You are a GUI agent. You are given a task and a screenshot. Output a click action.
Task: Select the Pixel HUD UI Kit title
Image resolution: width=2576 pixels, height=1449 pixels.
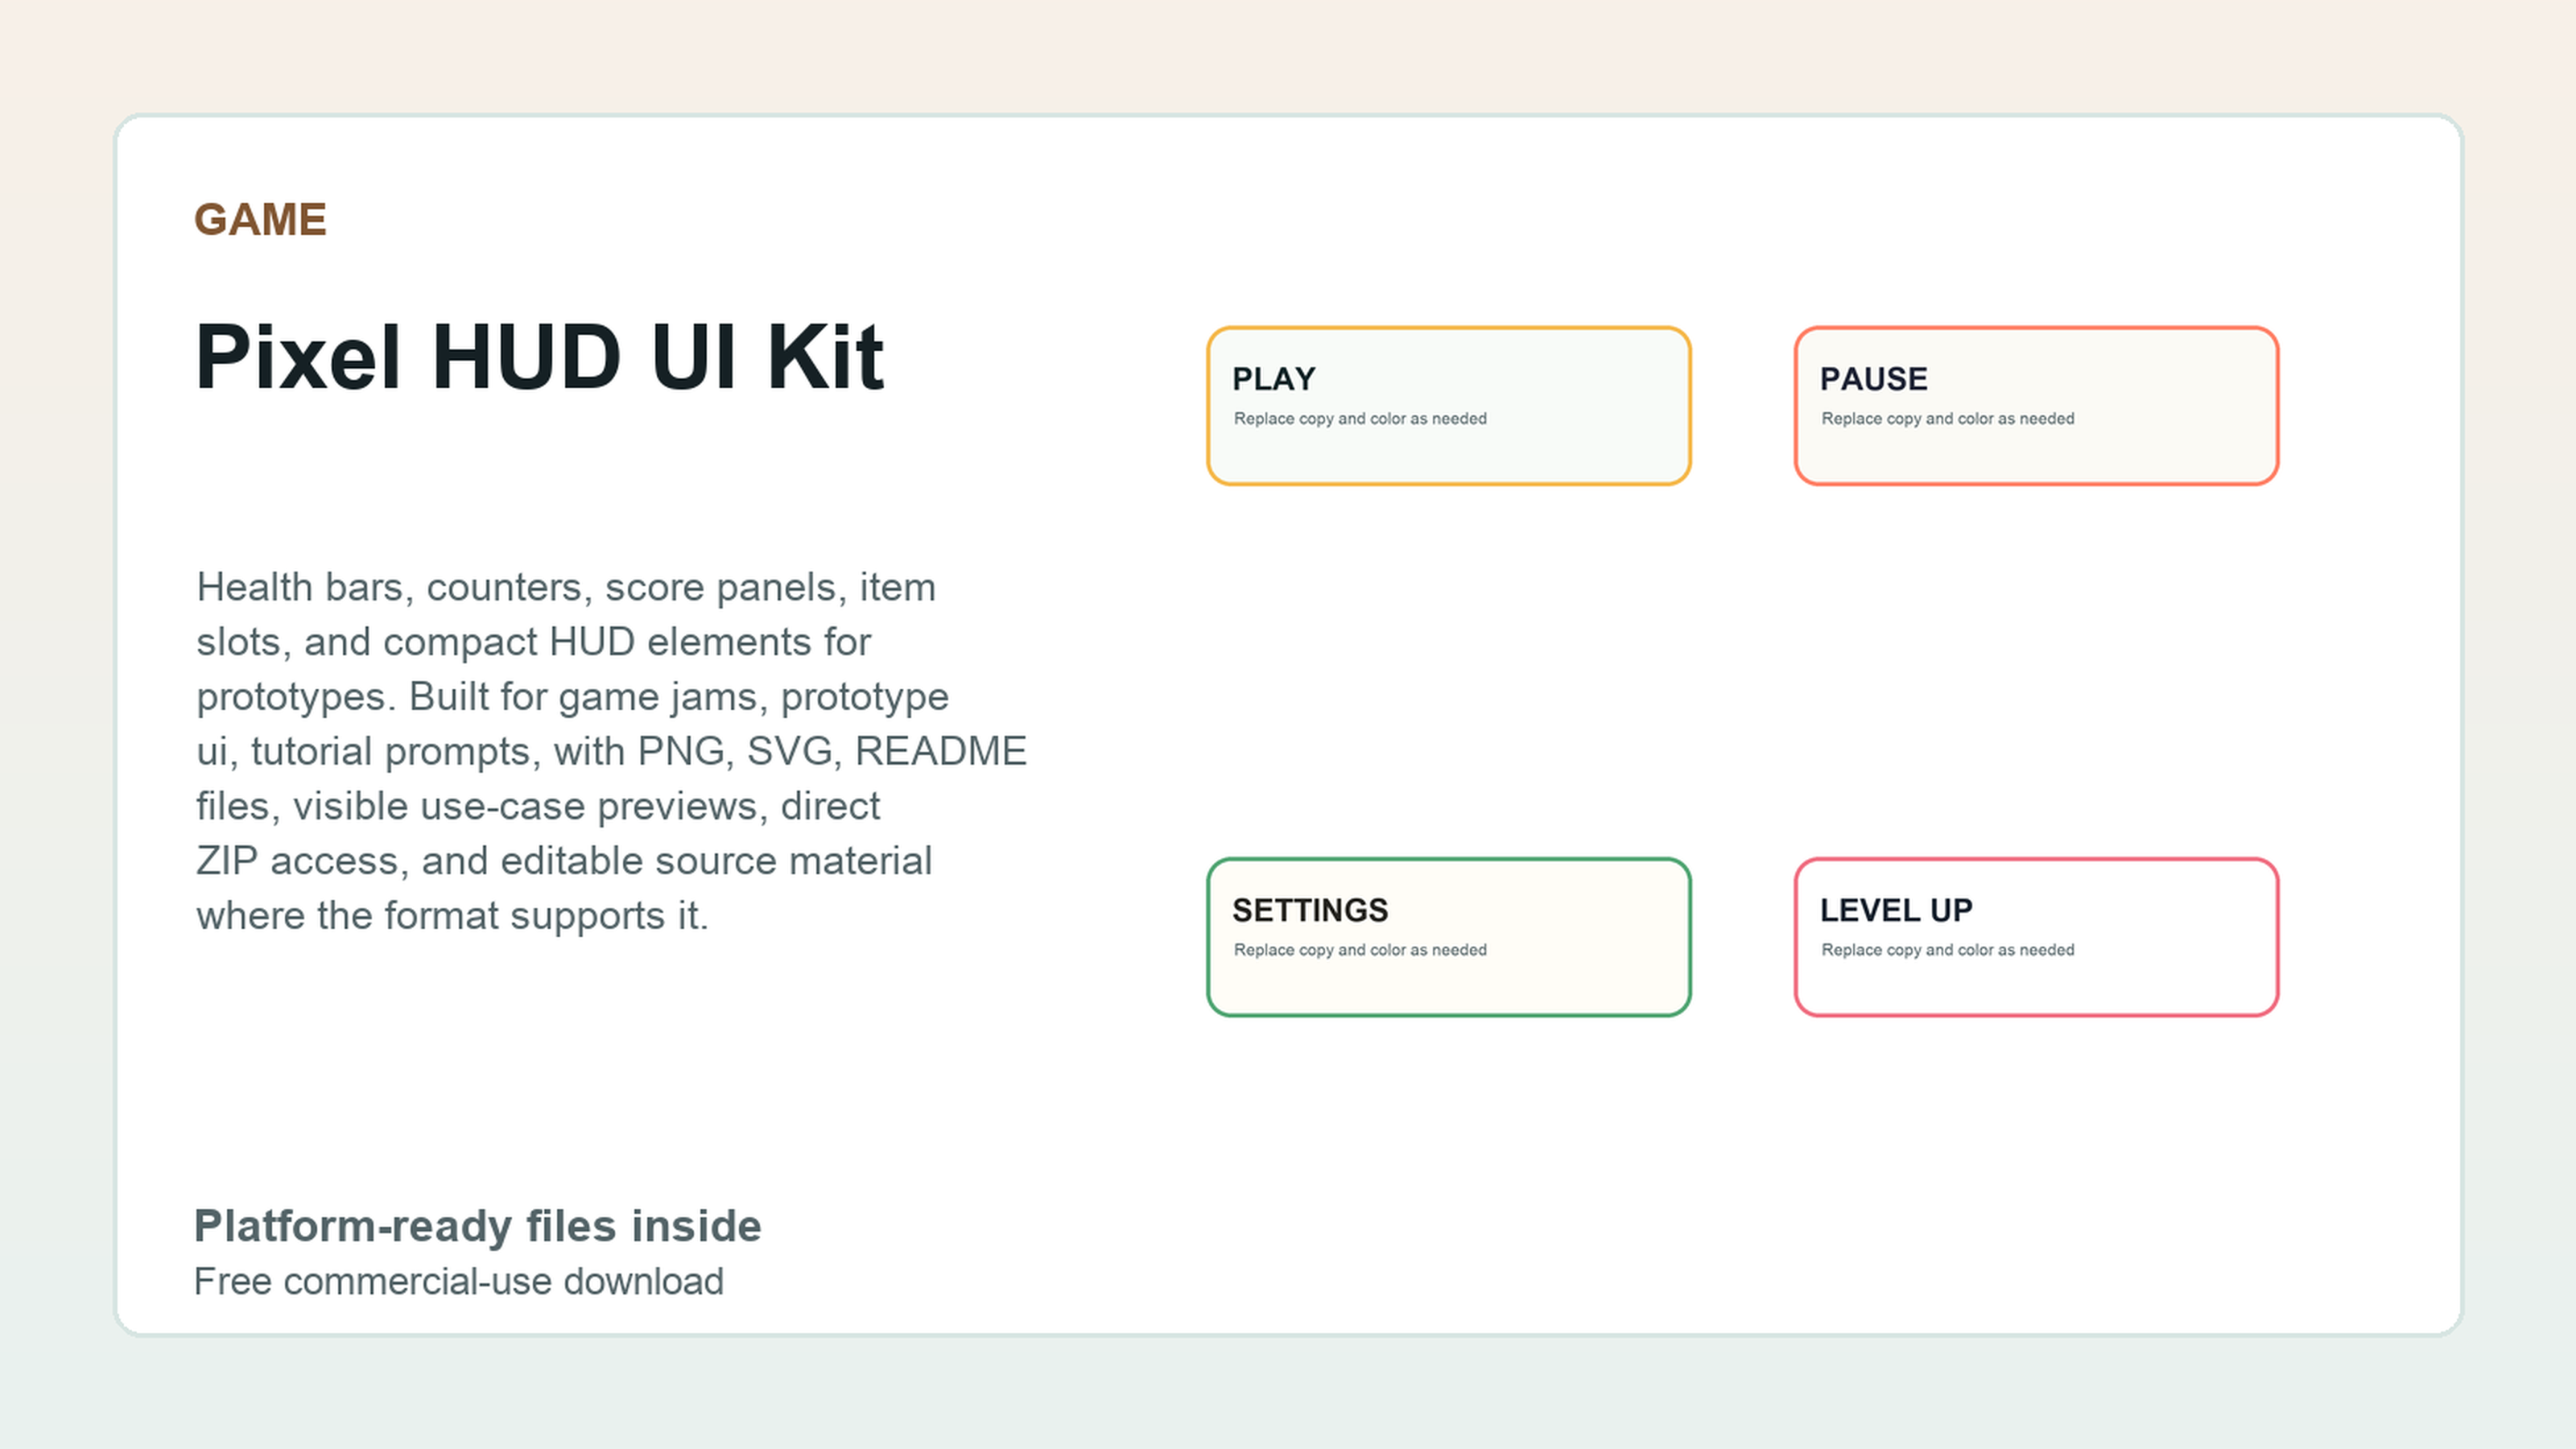[540, 357]
